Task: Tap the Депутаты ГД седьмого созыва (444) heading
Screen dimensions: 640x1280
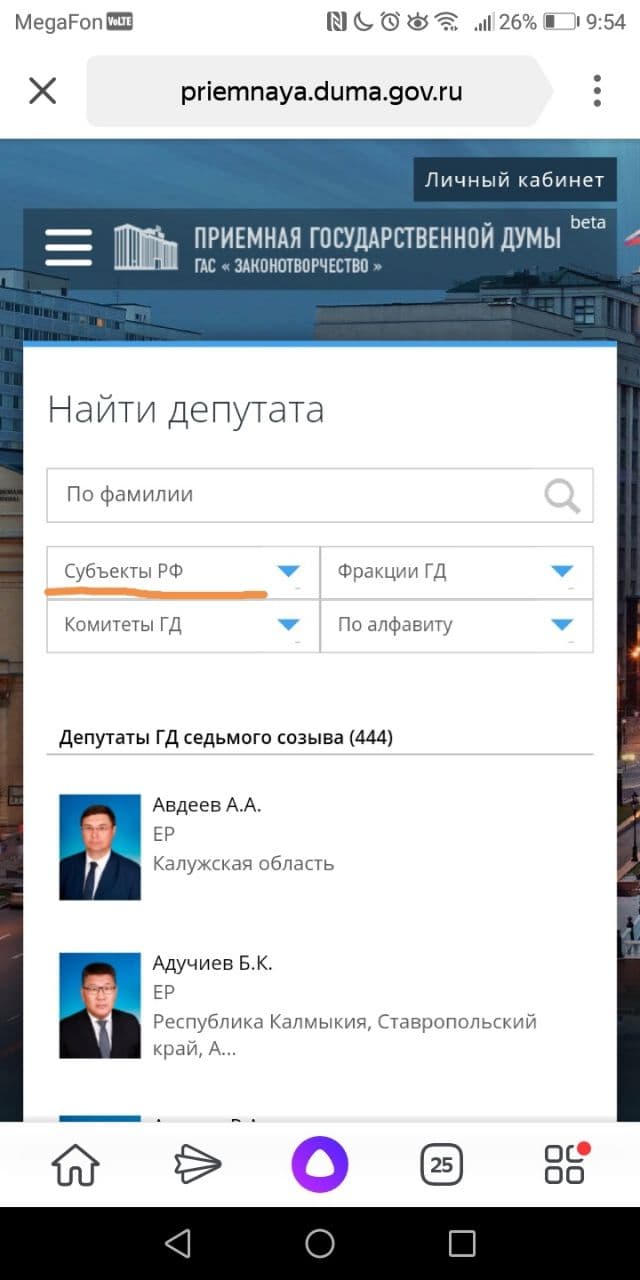Action: pos(226,738)
